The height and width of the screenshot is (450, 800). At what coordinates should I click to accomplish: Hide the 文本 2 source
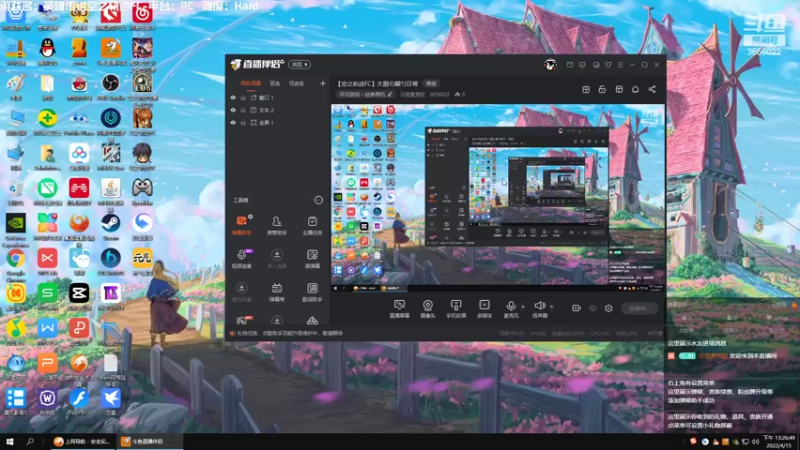[233, 110]
